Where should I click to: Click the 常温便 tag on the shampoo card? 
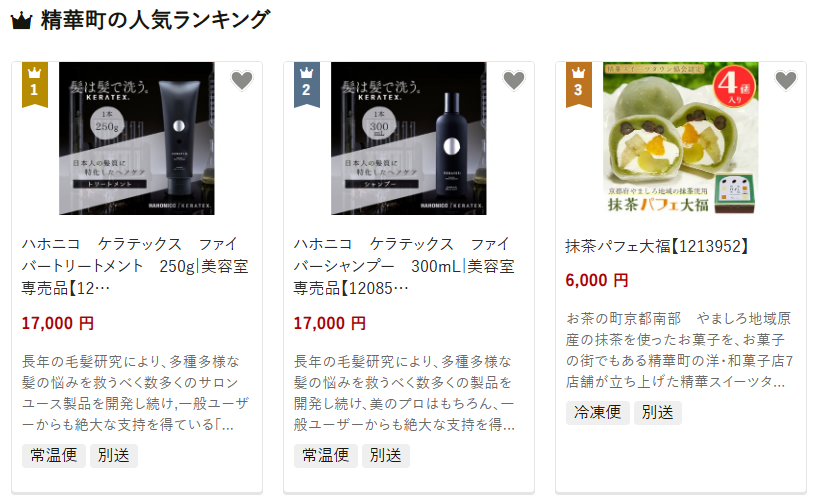326,455
